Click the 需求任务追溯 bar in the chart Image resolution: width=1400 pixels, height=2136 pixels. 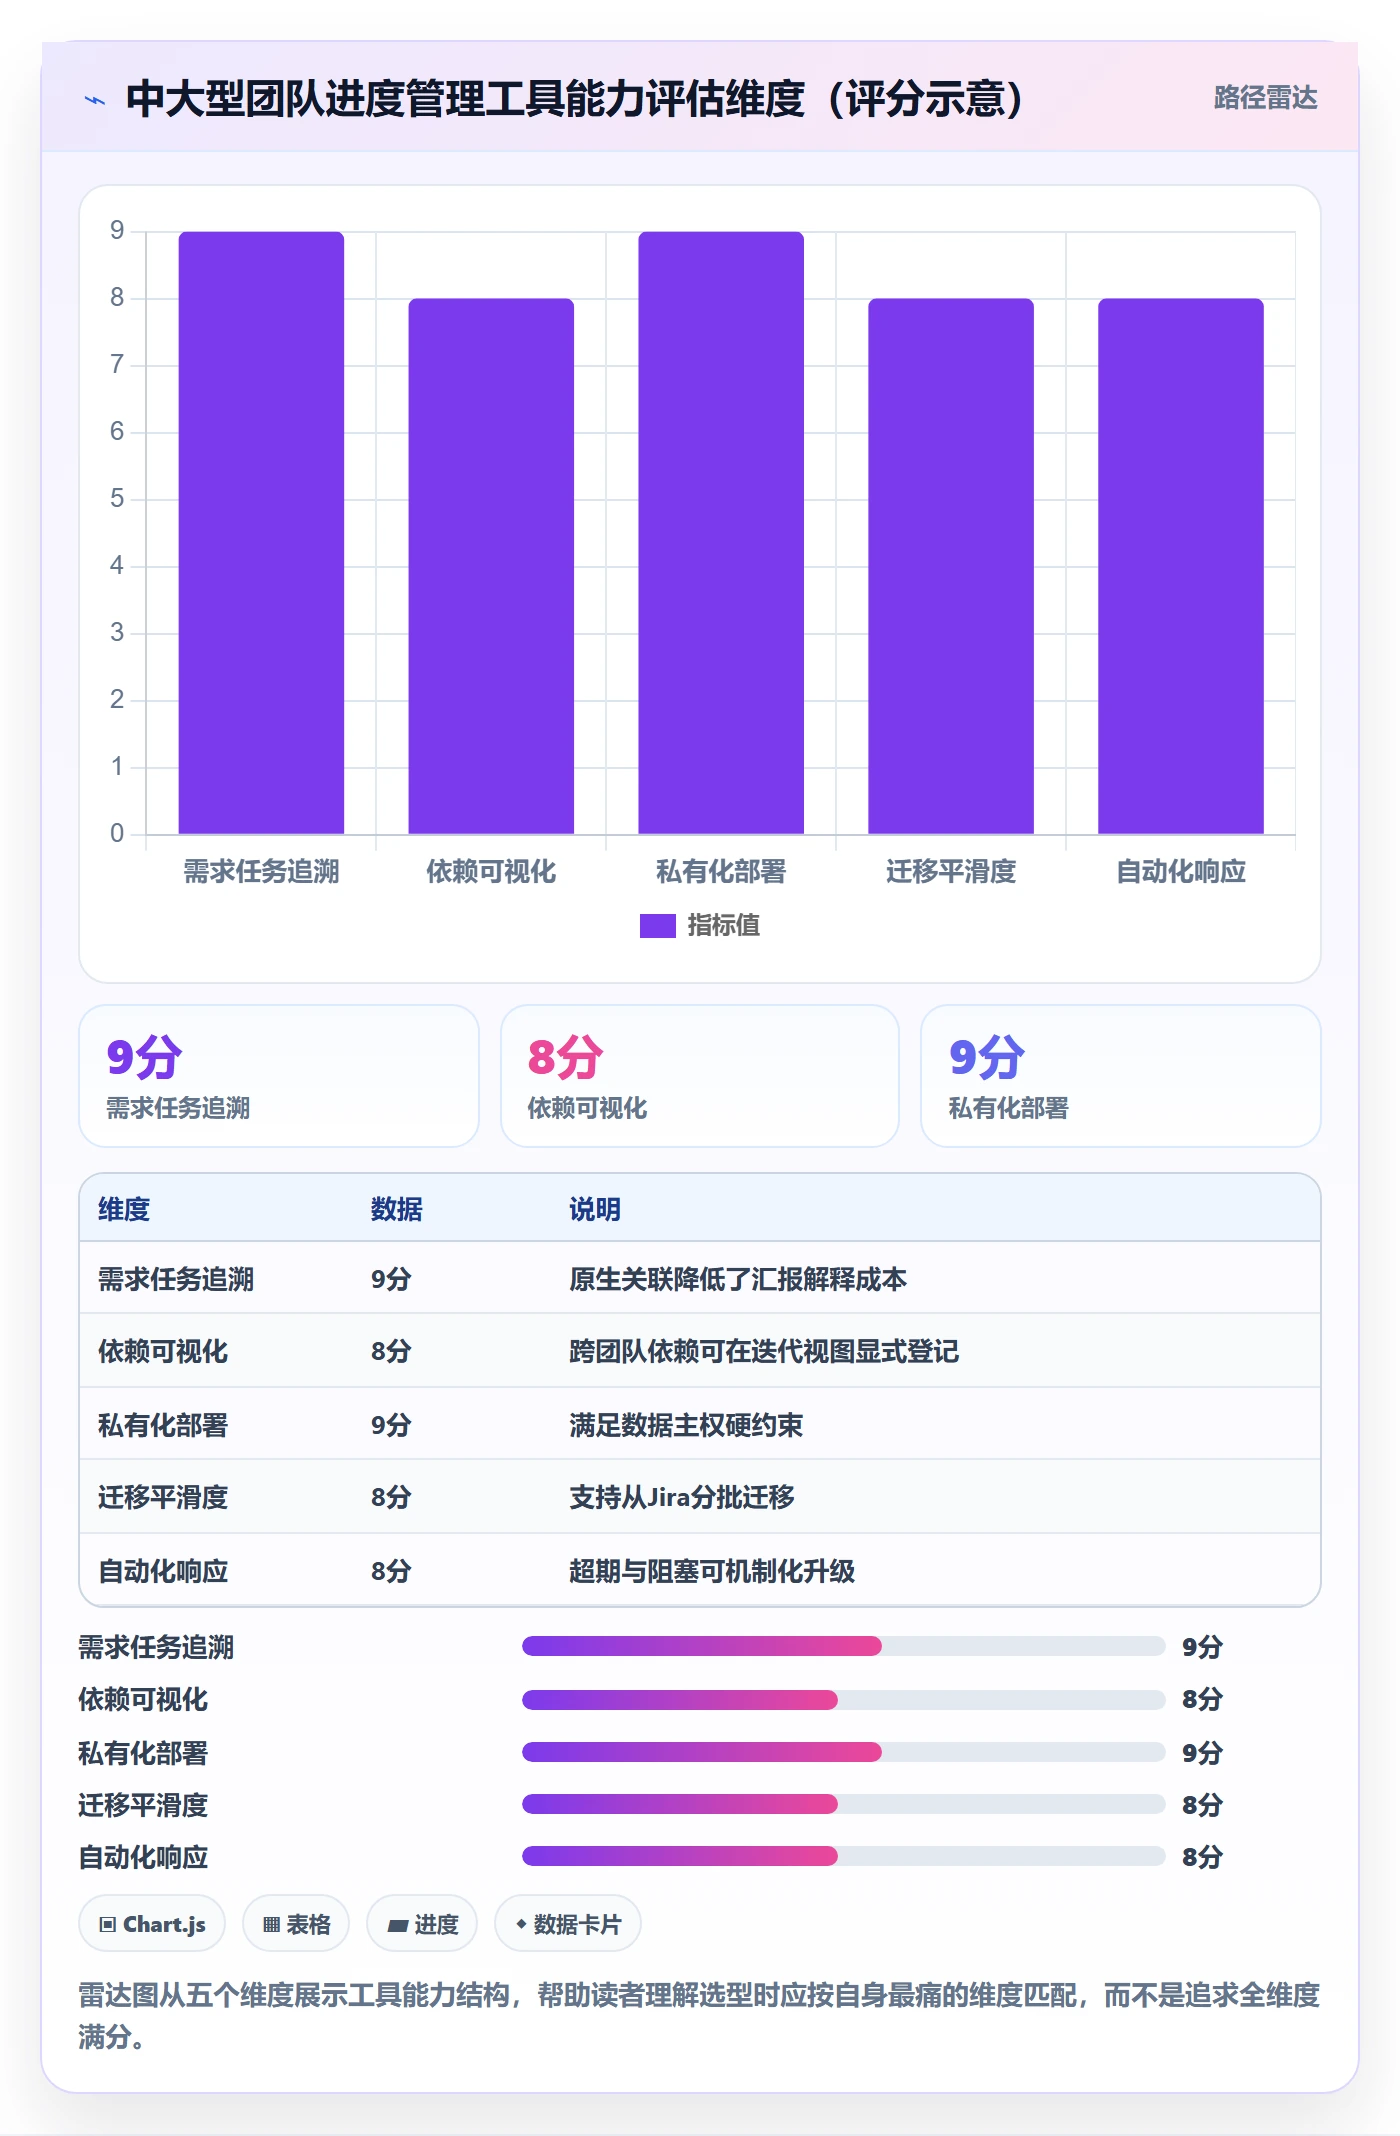tap(261, 533)
